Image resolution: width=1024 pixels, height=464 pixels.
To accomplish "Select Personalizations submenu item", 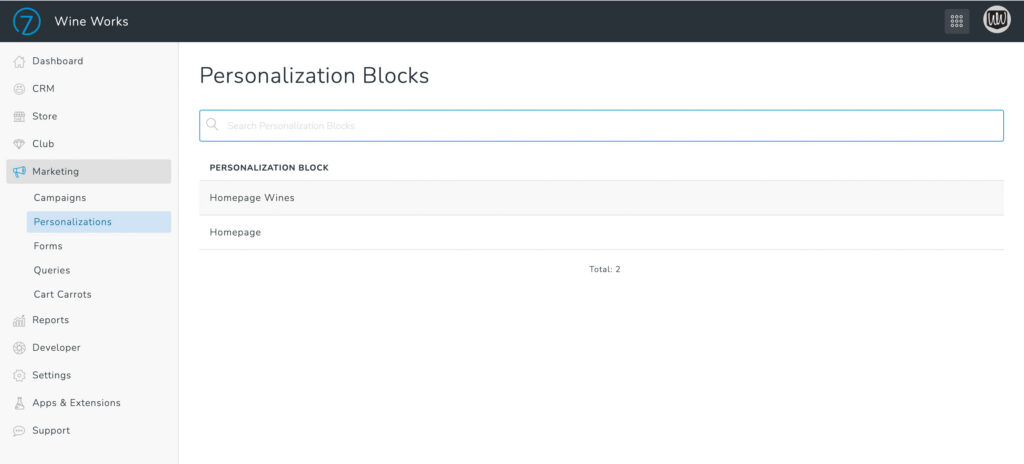I will 99,222.
